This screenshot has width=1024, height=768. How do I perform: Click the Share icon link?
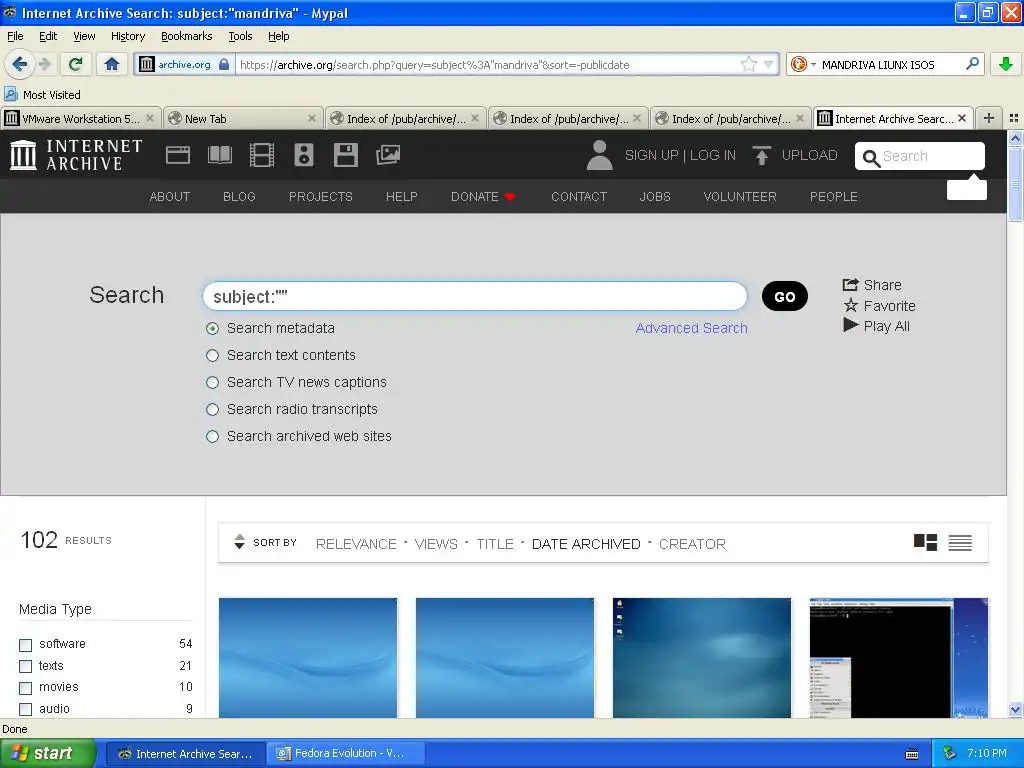click(x=850, y=285)
